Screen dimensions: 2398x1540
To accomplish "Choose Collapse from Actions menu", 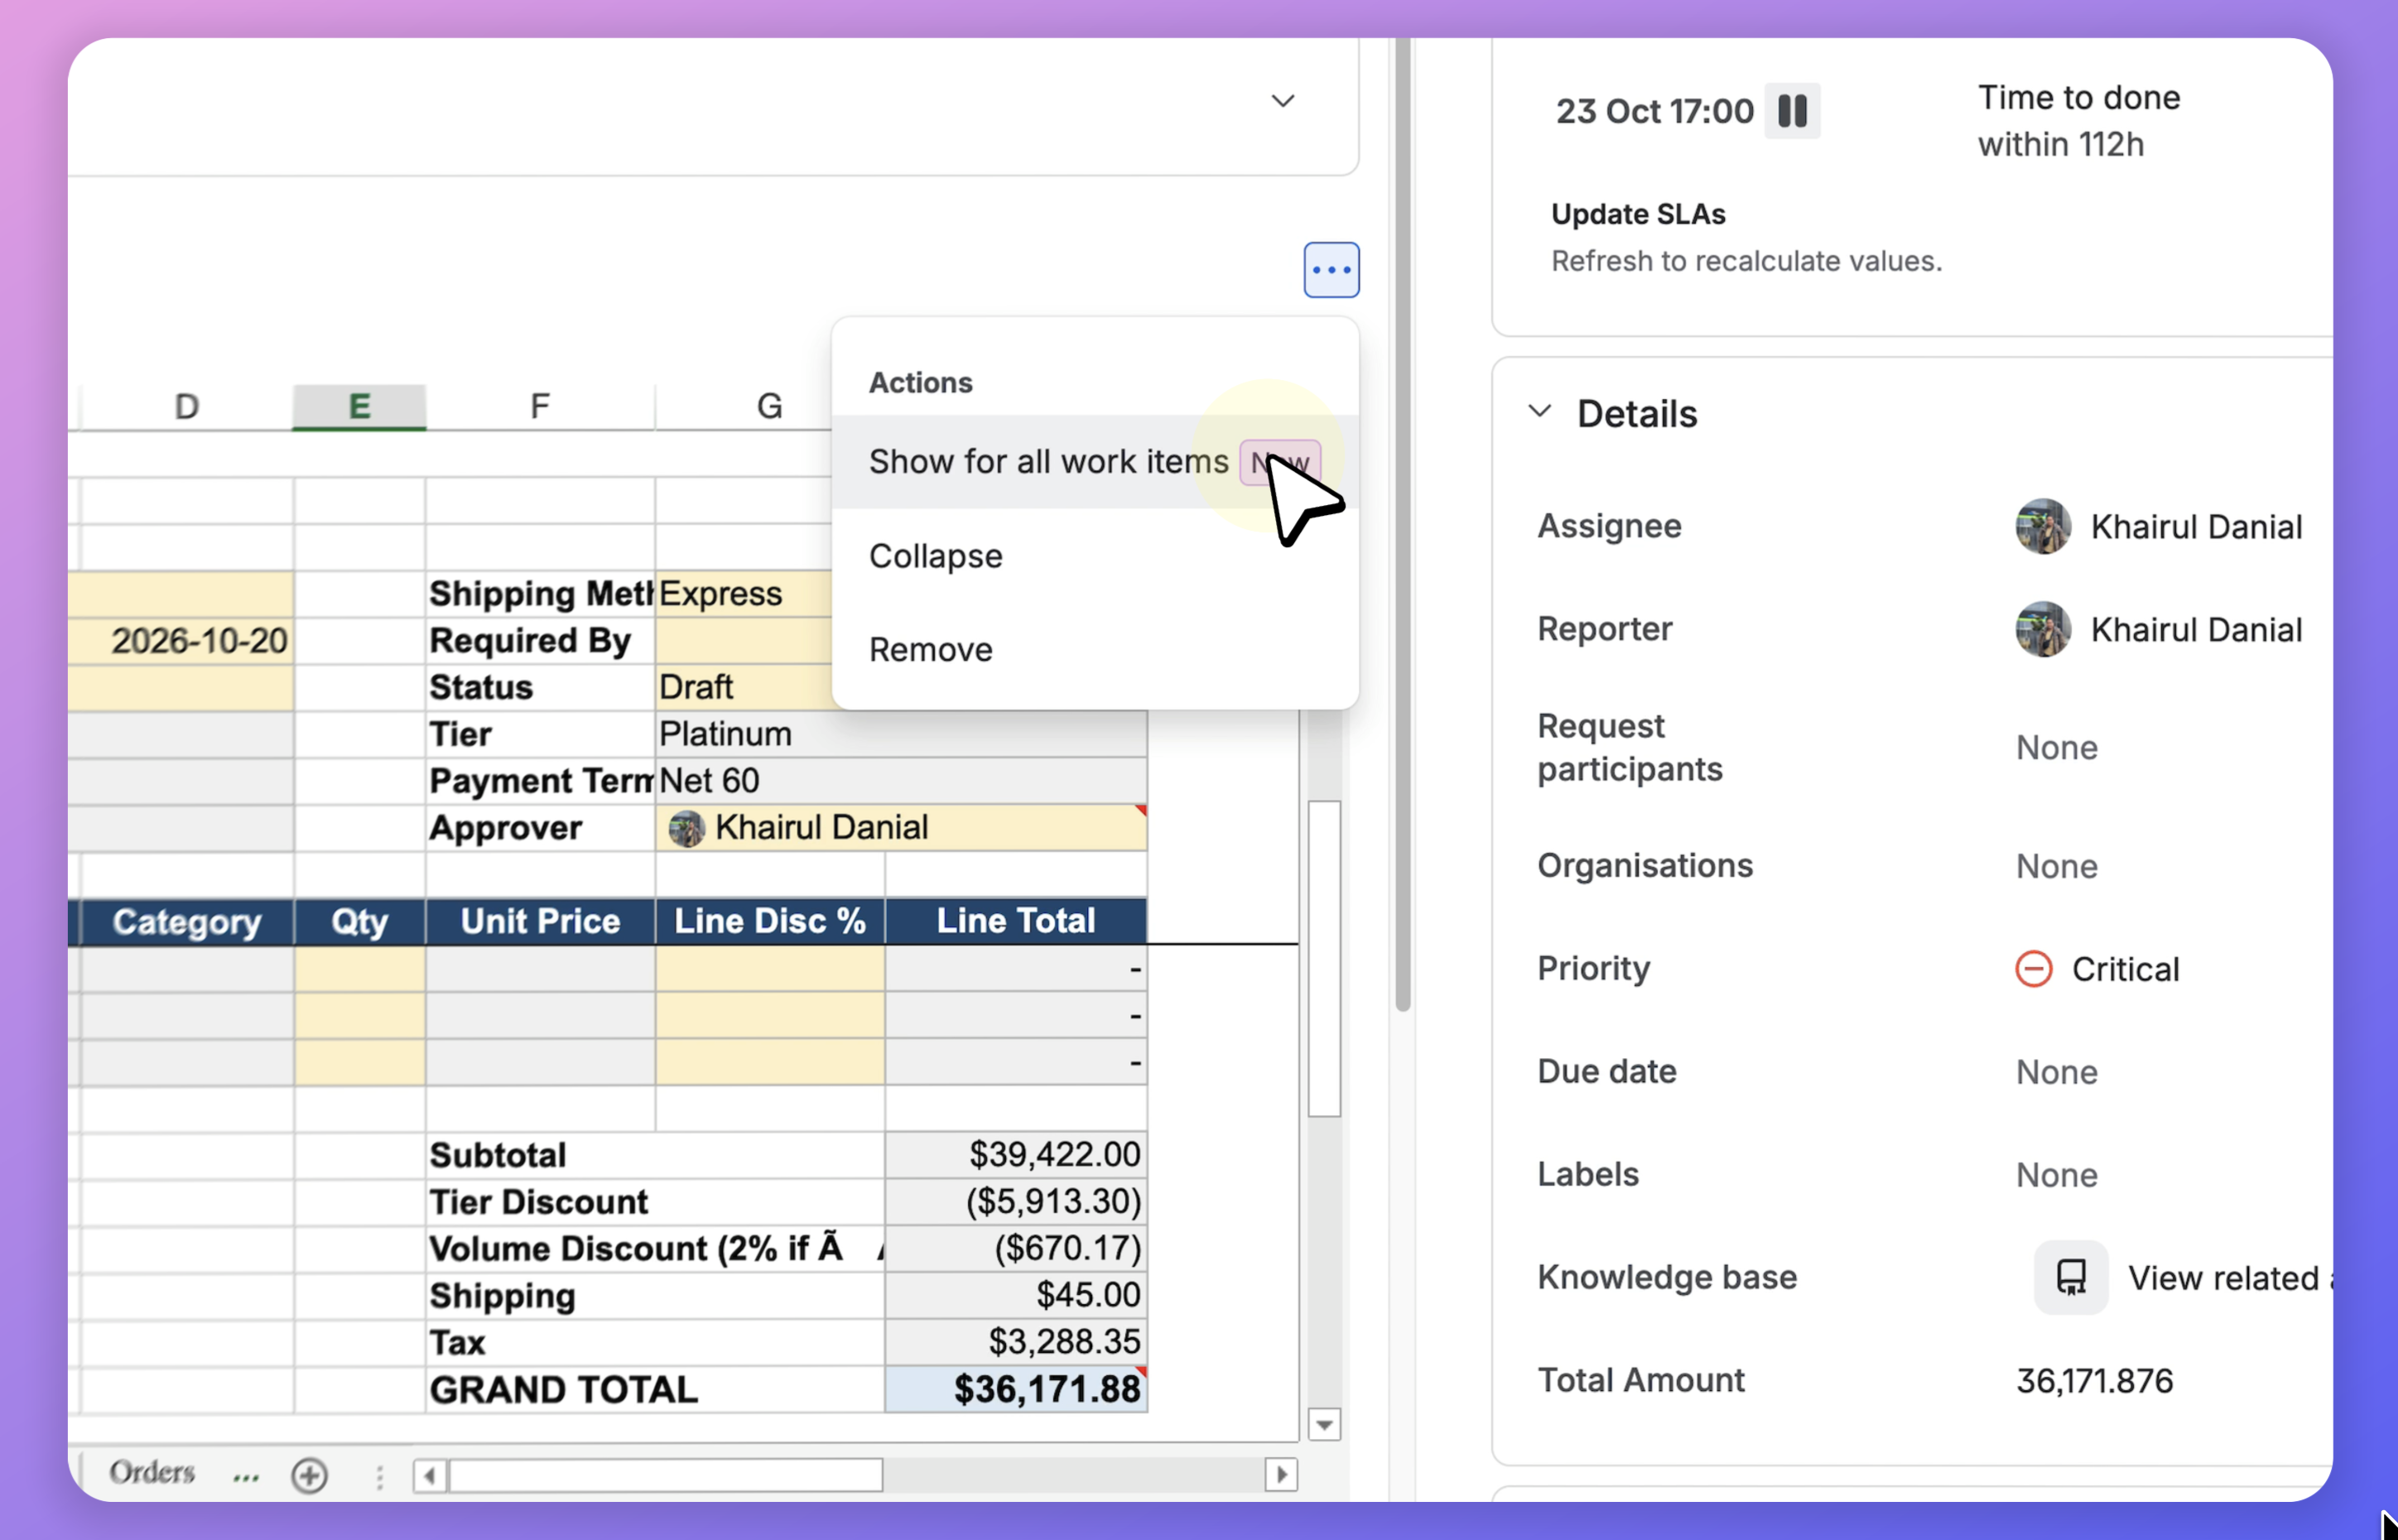I will 1095,556.
